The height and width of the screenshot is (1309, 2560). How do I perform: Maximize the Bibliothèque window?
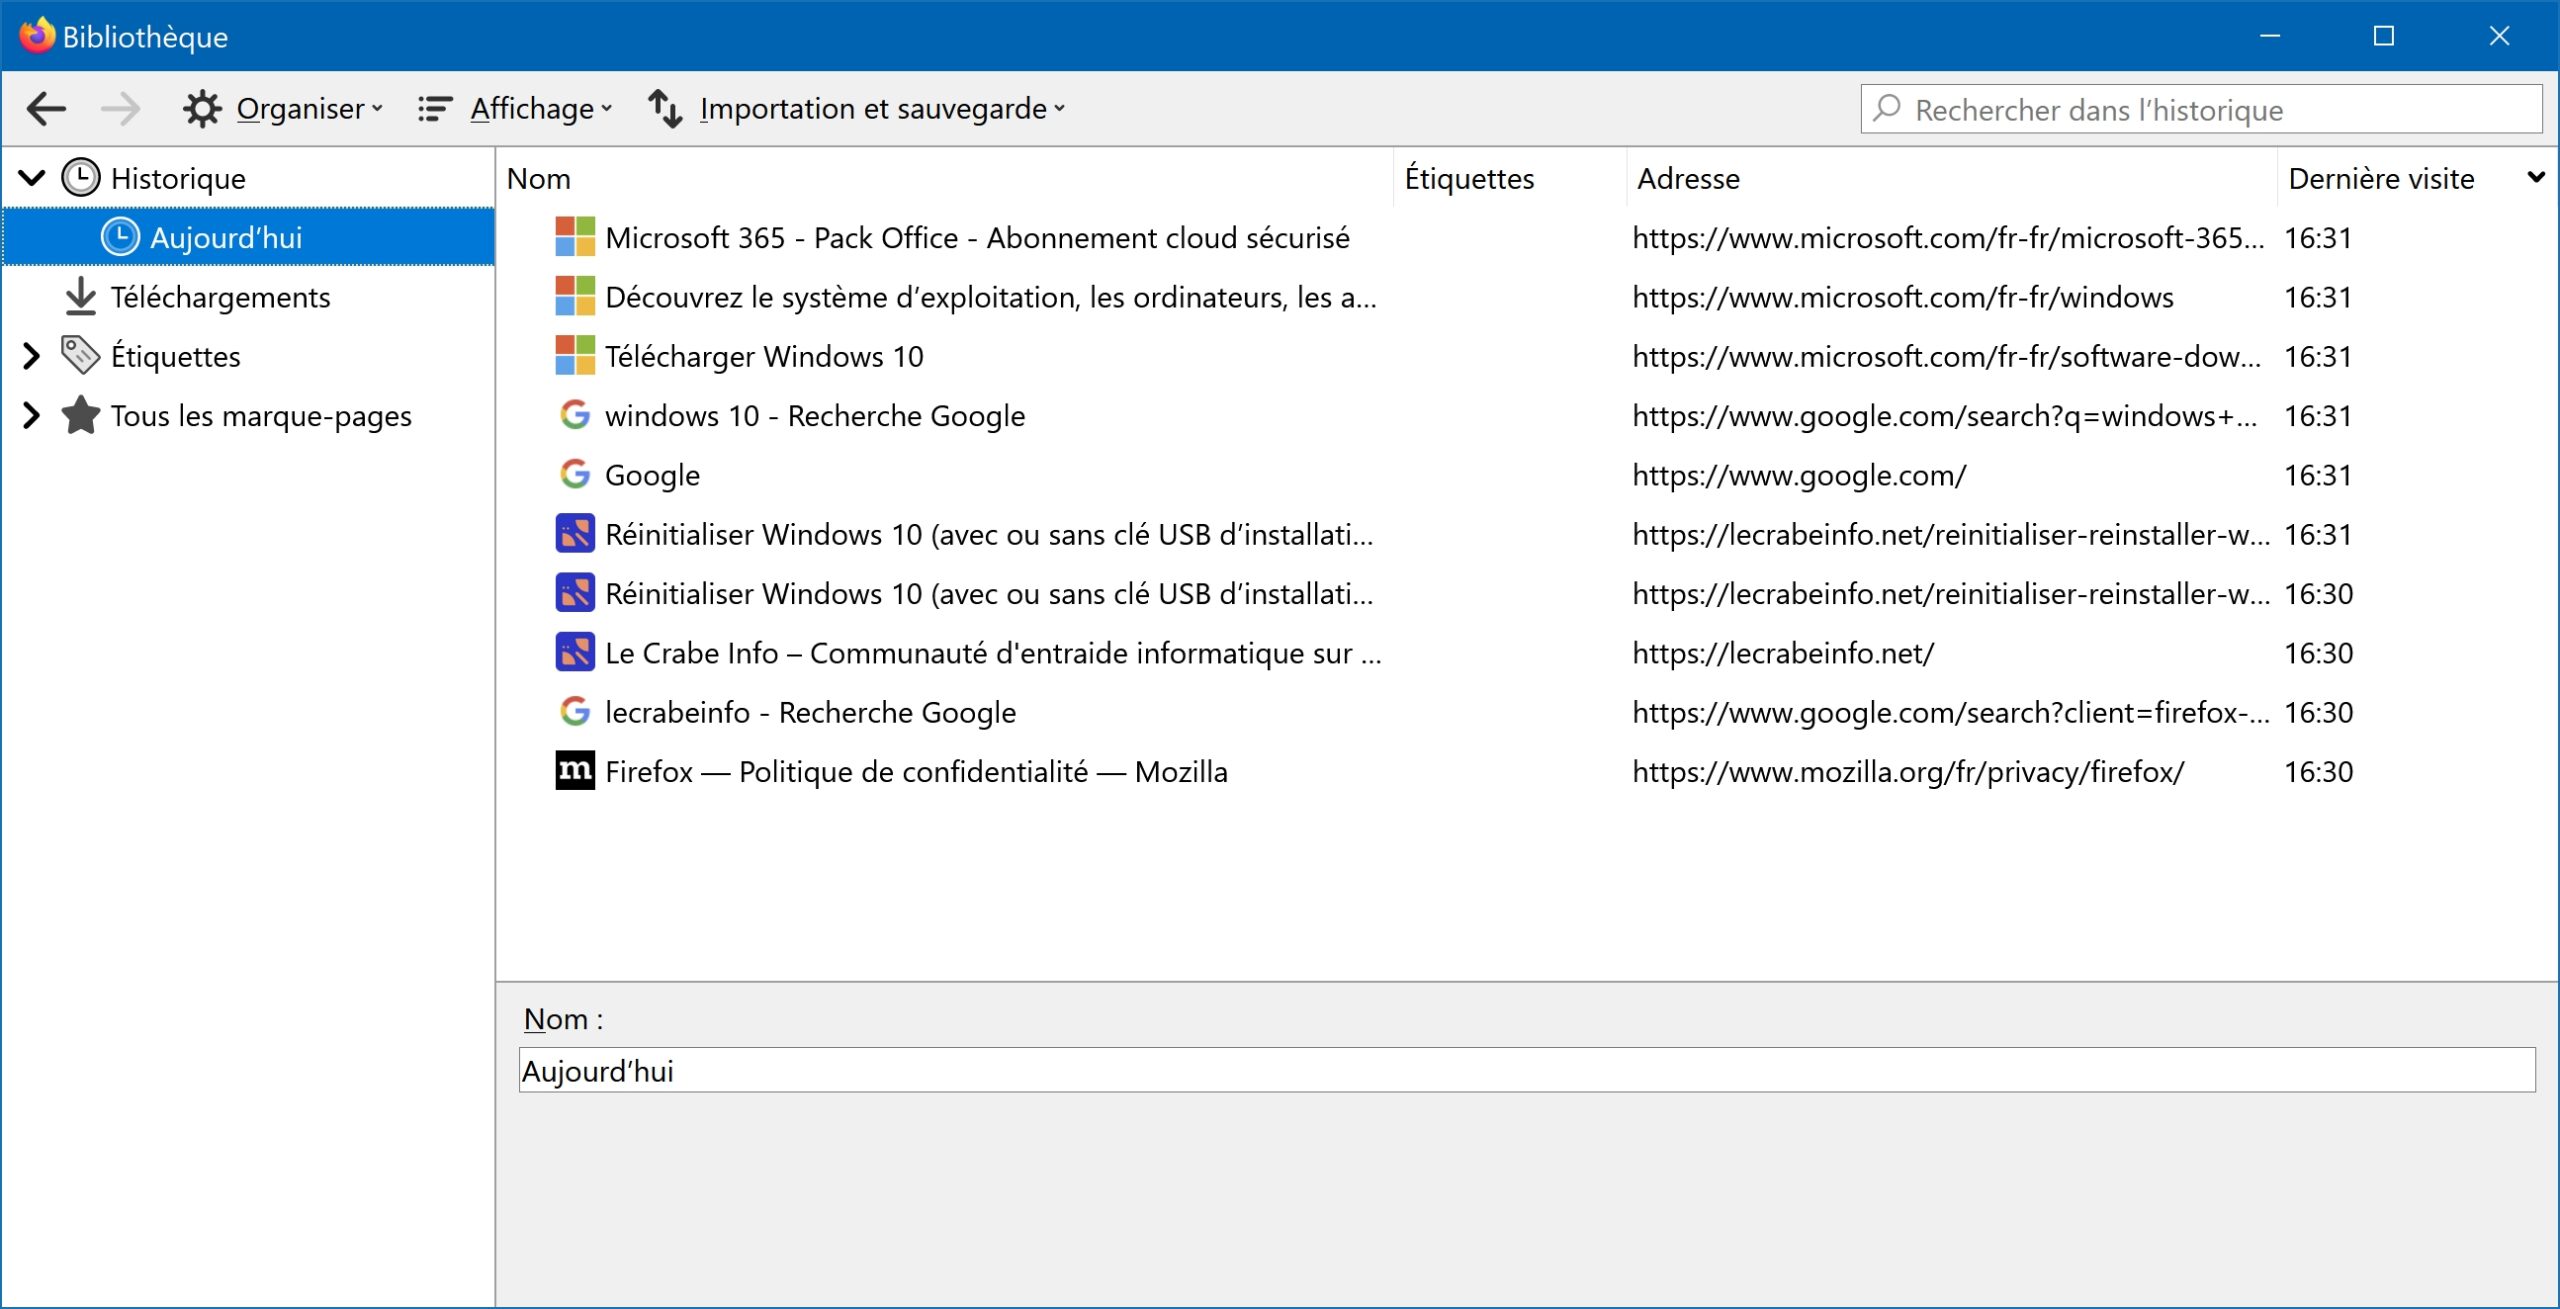2384,36
